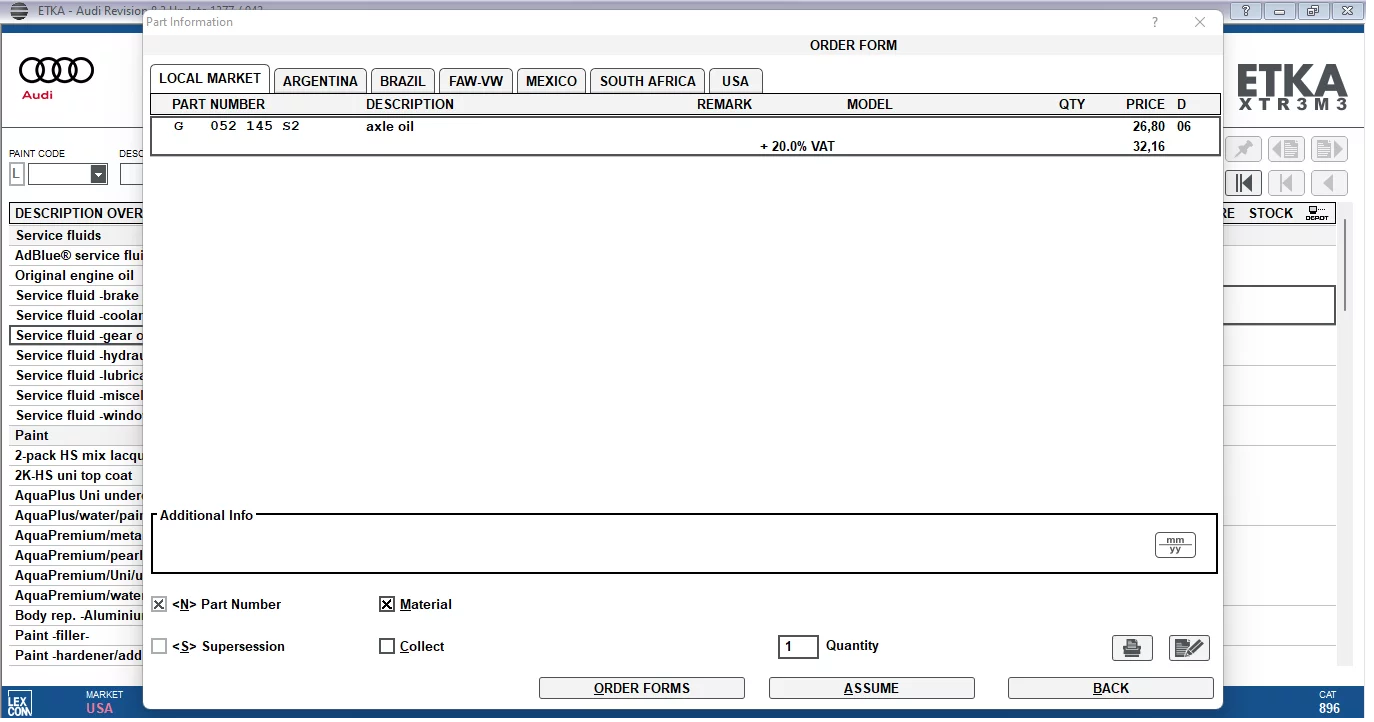1374x722 pixels.
Task: Click the Depot icon beside Stock
Action: (x=1317, y=213)
